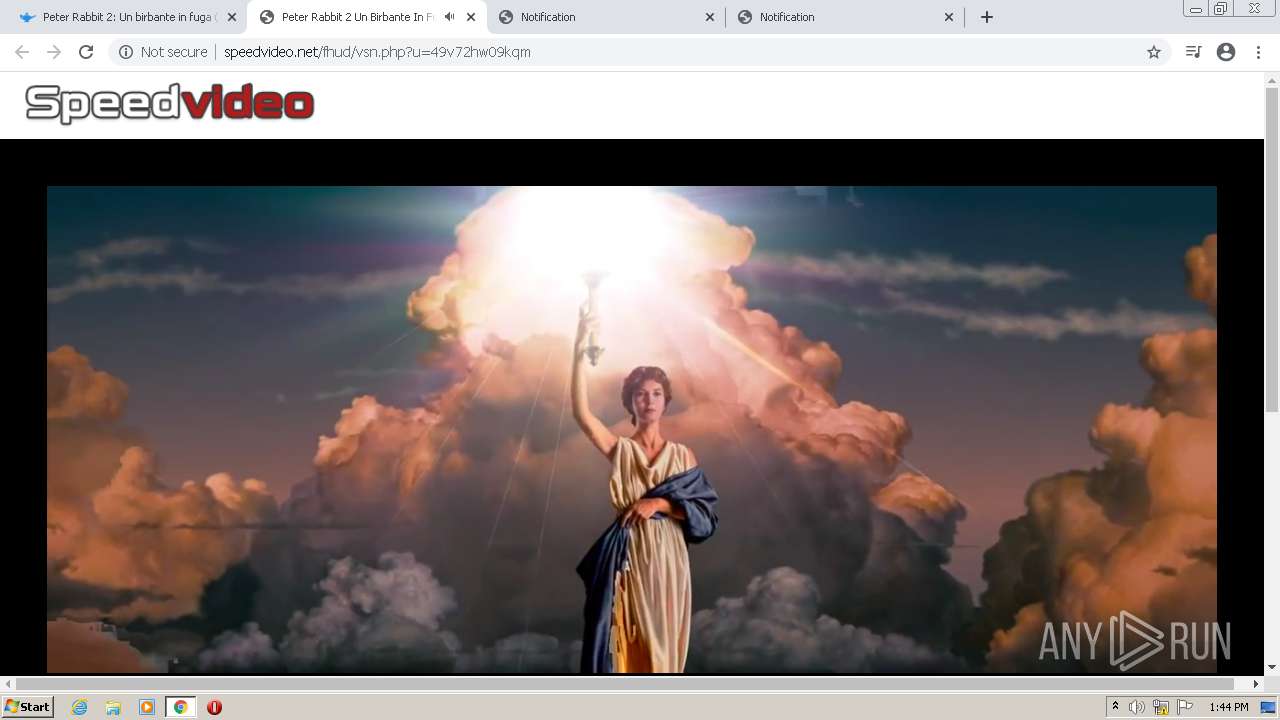The height and width of the screenshot is (720, 1280).
Task: Open the red stop-sign taskbar icon
Action: click(214, 707)
